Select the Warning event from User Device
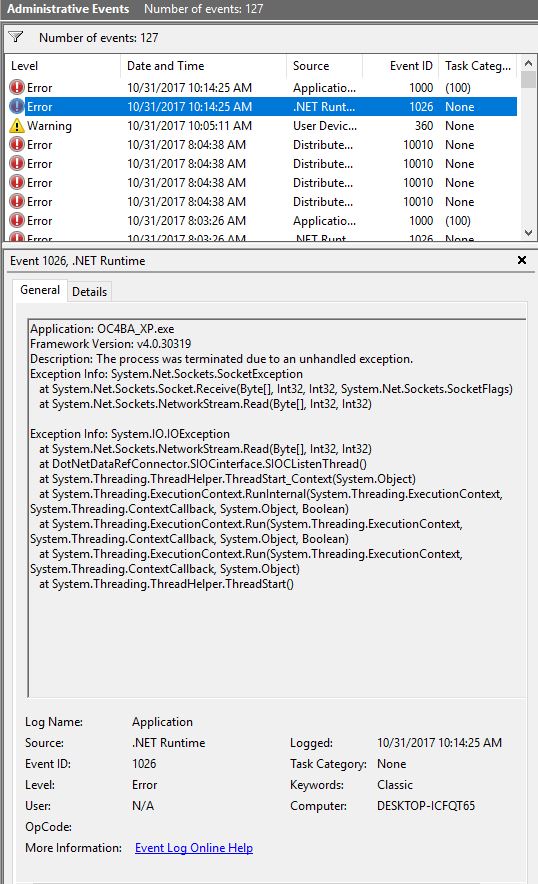This screenshot has height=884, width=538. (261, 126)
